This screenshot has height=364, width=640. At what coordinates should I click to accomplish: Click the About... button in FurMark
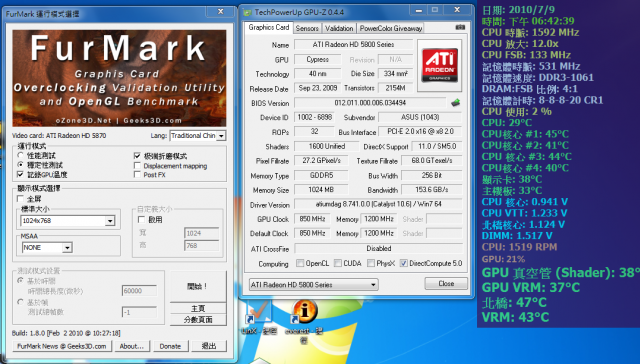click(x=131, y=346)
